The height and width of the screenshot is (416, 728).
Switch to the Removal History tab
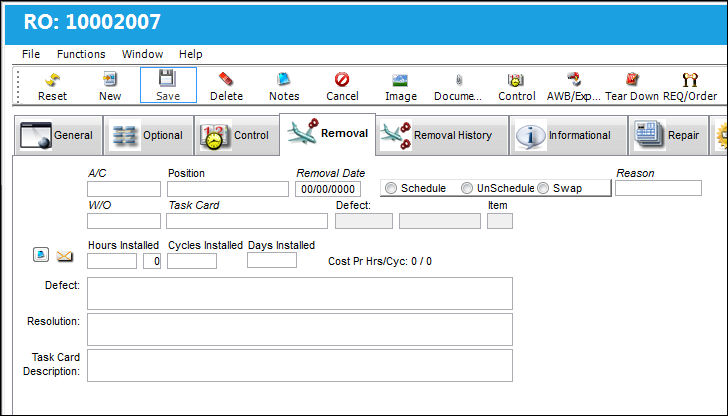click(x=442, y=135)
